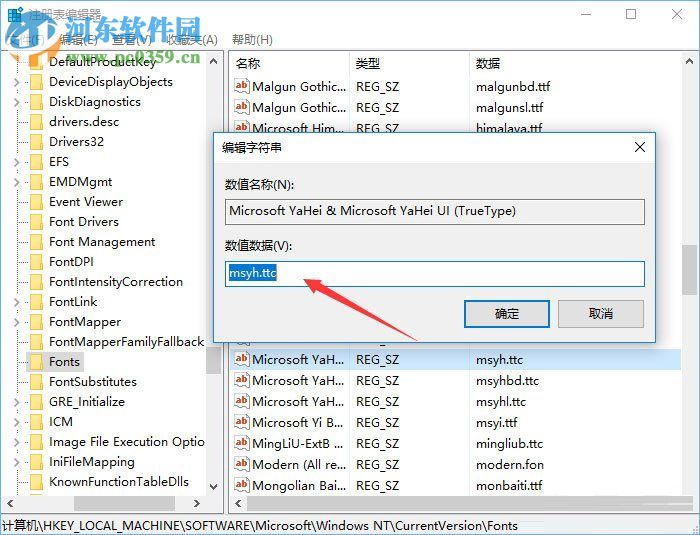Select the DeviceDisplayObjects tree item
The image size is (700, 535).
point(111,82)
